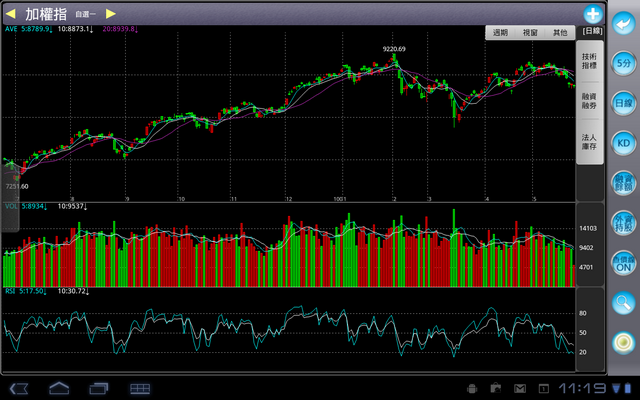The image size is (640, 400).
Task: Click the 4701 volume axis label
Action: tap(587, 267)
